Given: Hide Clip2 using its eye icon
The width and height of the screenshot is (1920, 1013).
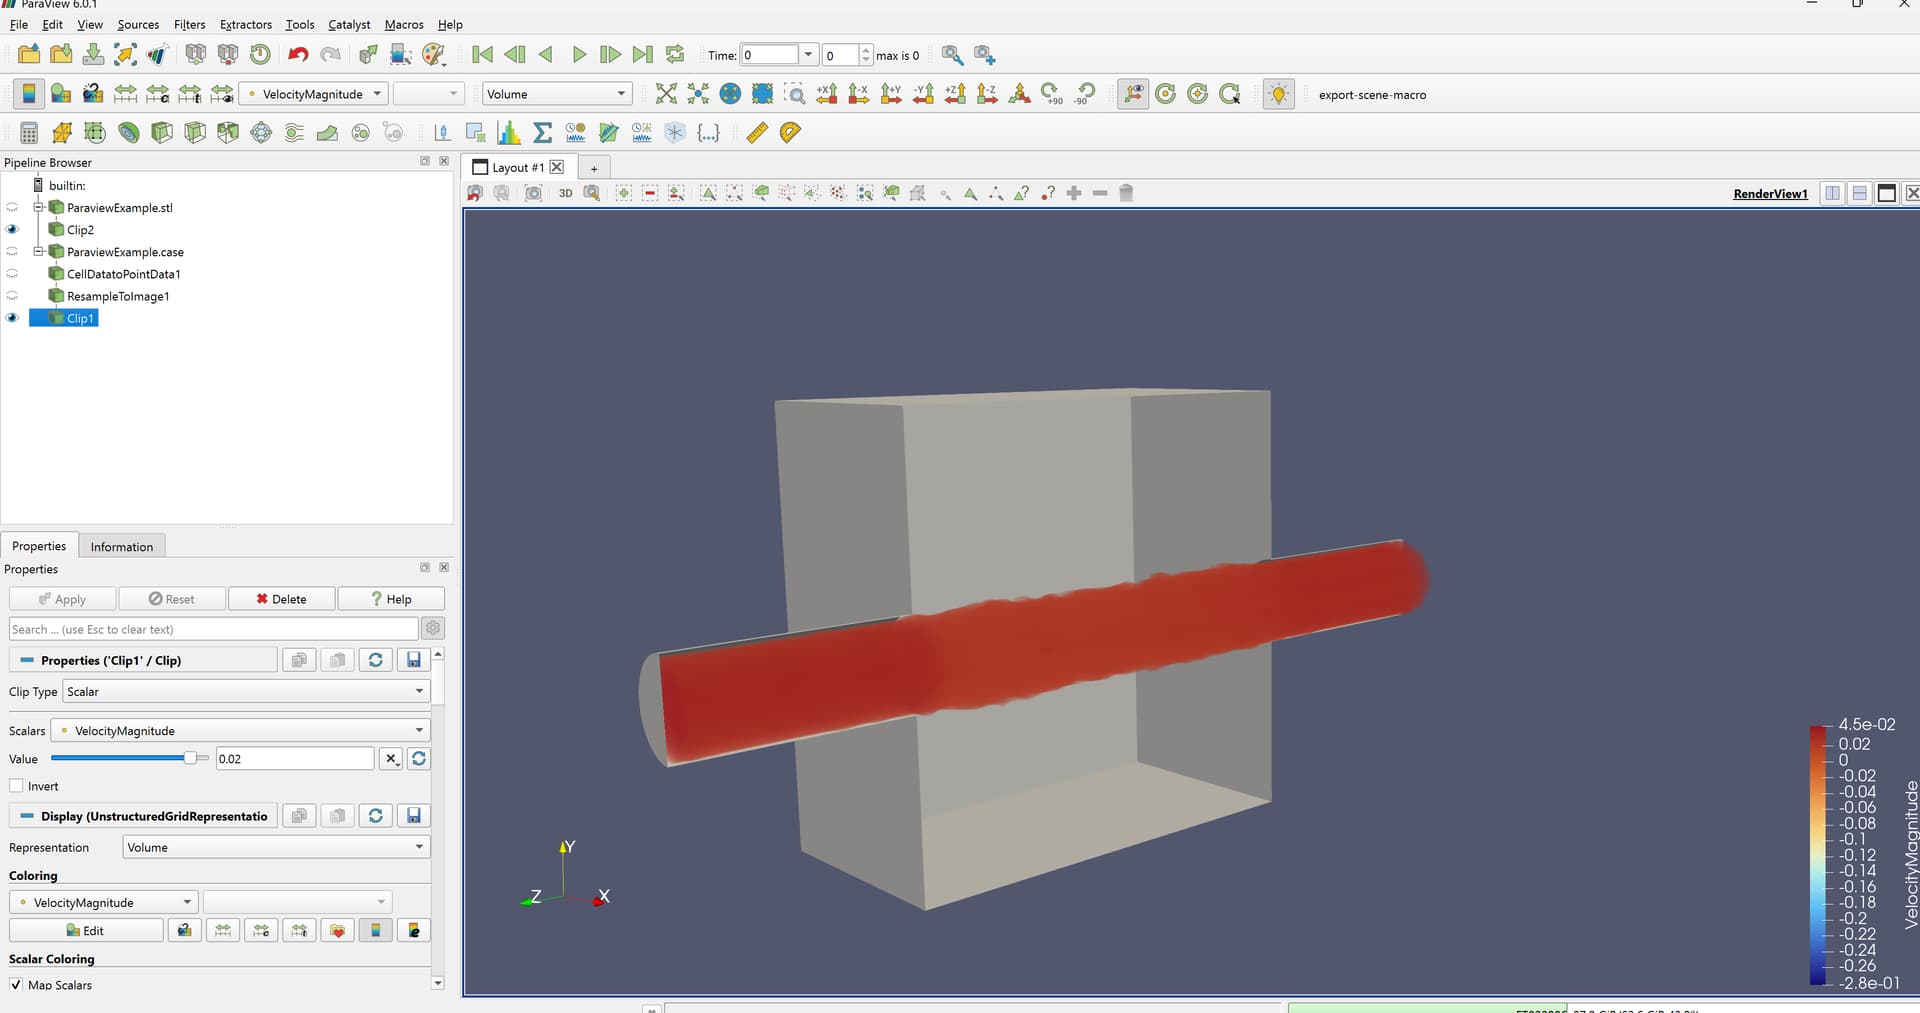Looking at the screenshot, I should coord(12,230).
